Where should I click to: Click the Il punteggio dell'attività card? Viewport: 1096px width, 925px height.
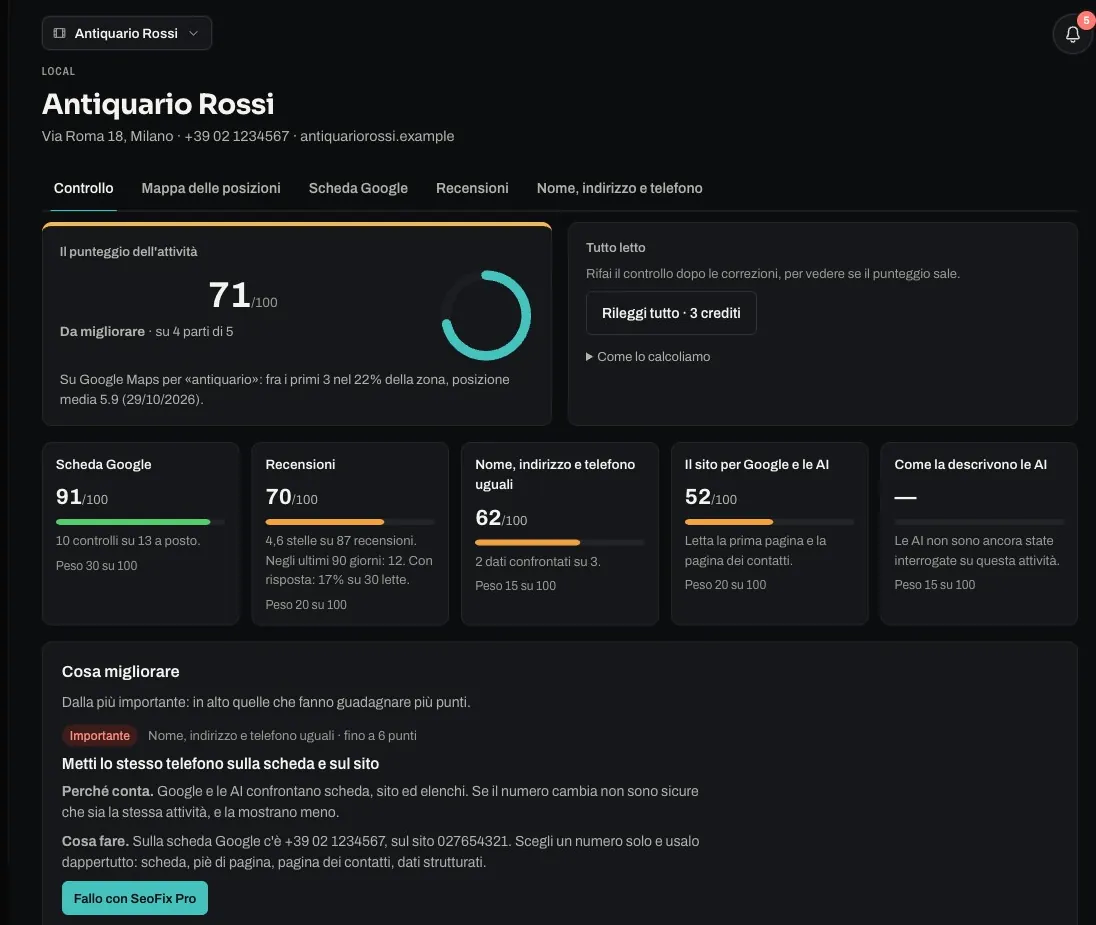coord(297,324)
